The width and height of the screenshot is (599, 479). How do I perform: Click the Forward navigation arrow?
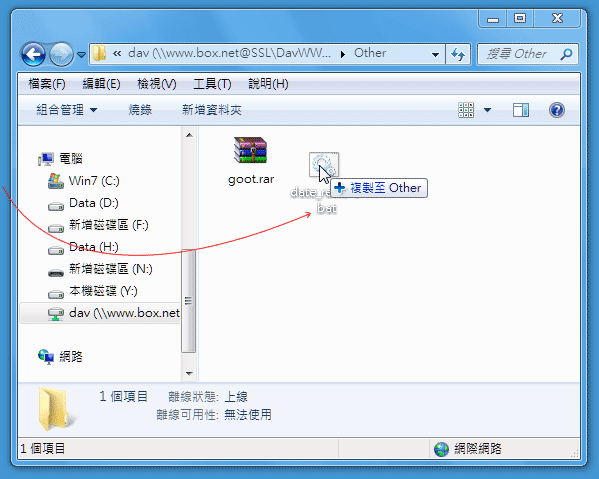(x=62, y=54)
